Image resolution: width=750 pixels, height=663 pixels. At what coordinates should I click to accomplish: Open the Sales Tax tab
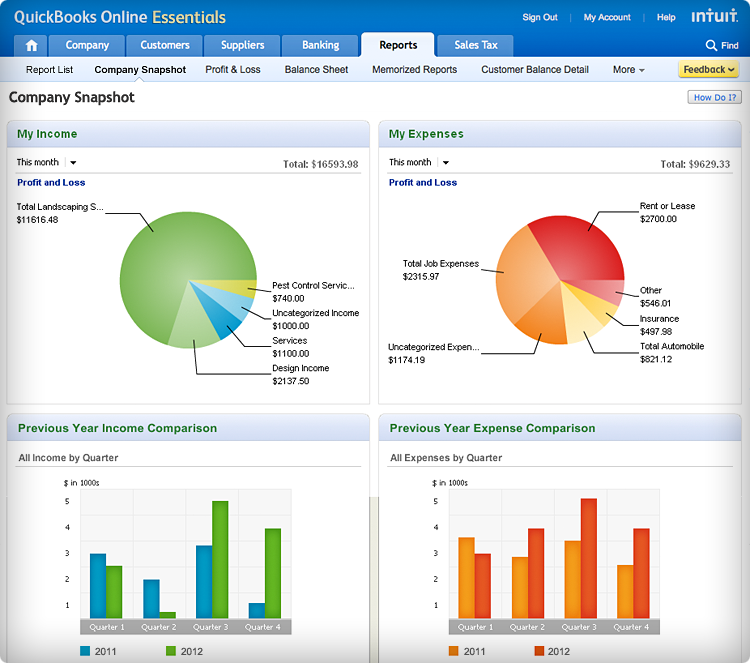pos(475,45)
